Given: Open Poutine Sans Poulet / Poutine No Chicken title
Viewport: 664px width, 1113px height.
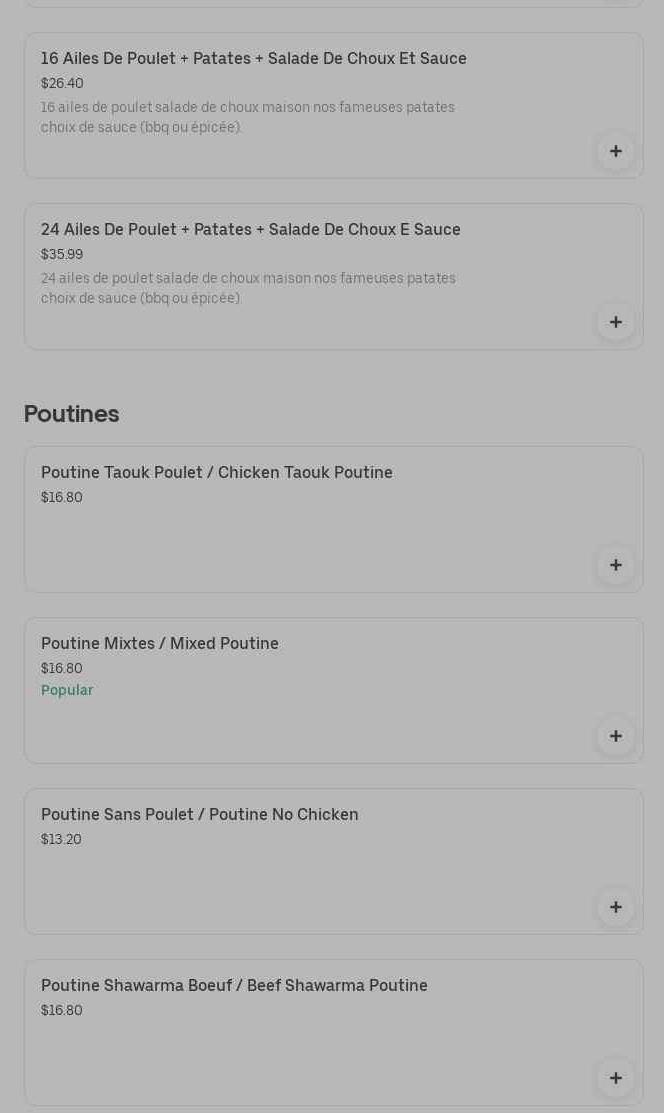Looking at the screenshot, I should pos(199,815).
